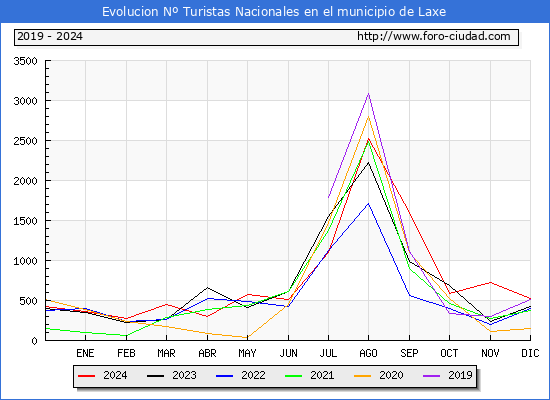The height and width of the screenshot is (400, 550).
Task: Click the 500 y-axis value
Action: click(28, 301)
